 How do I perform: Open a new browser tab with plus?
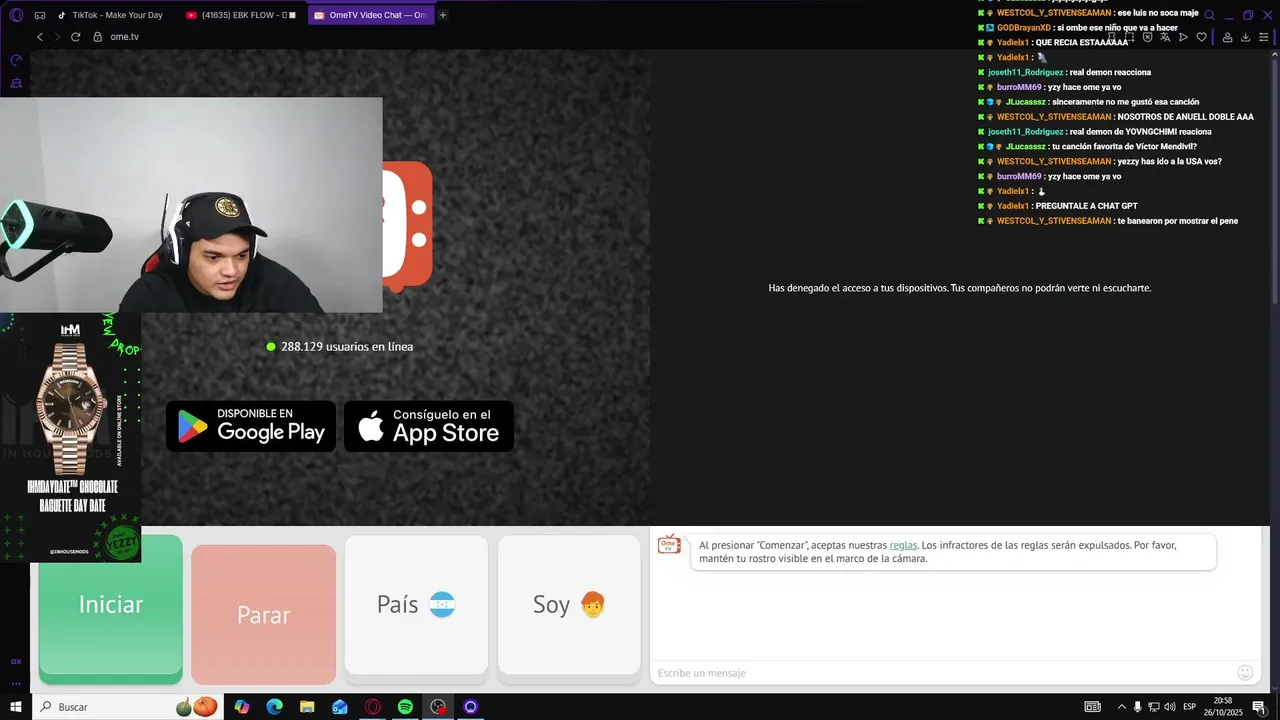(443, 15)
